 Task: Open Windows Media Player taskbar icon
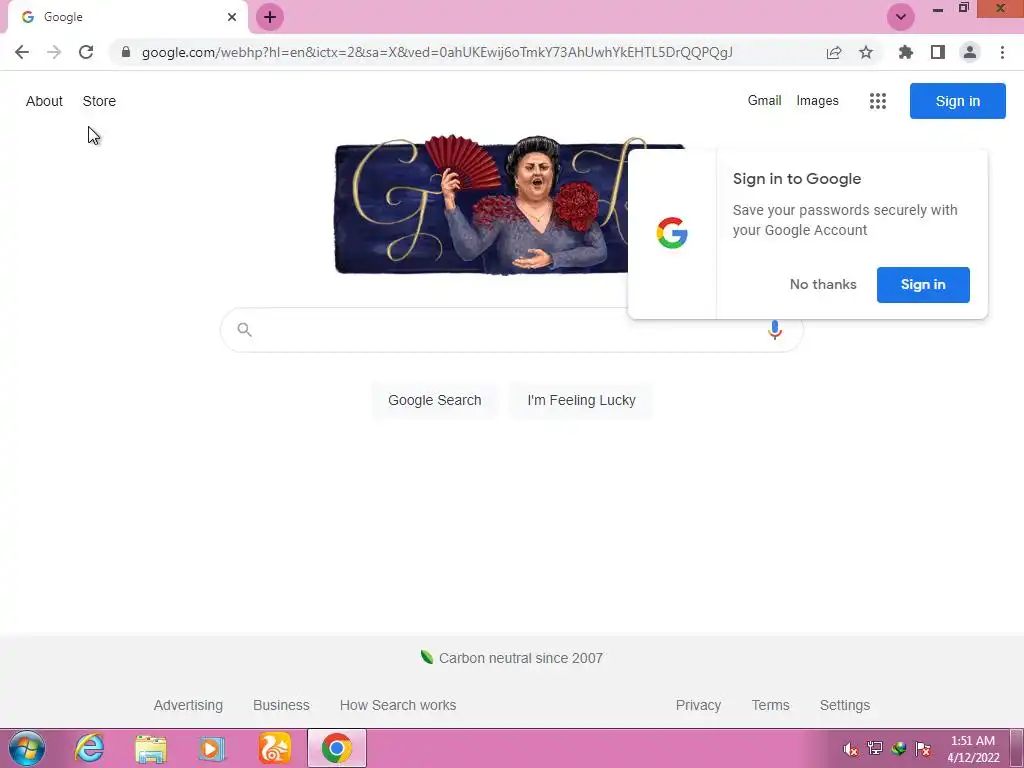point(211,749)
